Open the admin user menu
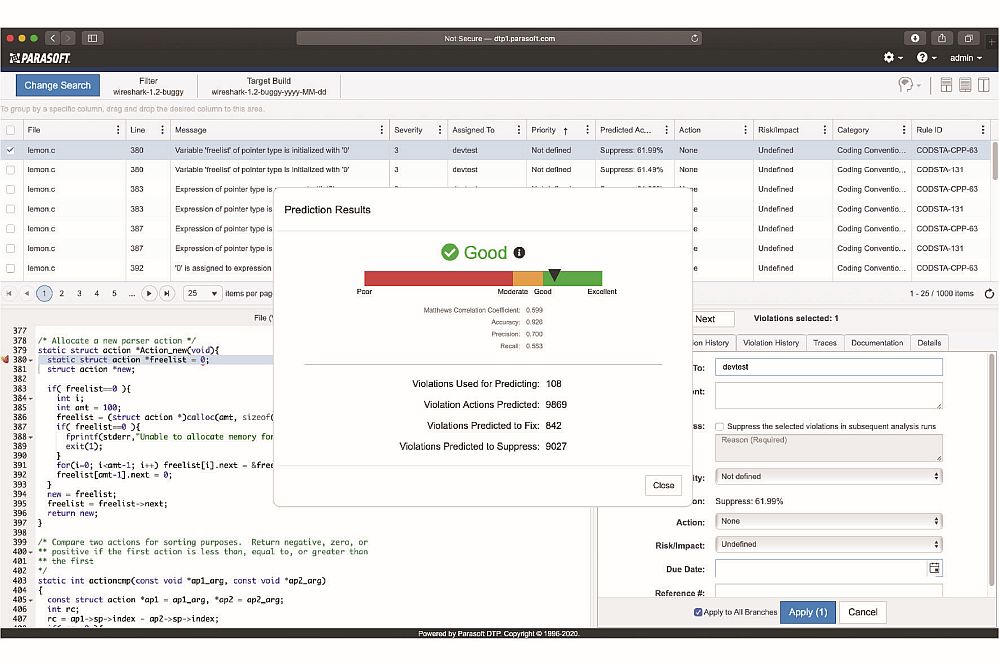Viewport: 999px width, 666px height. tap(965, 58)
